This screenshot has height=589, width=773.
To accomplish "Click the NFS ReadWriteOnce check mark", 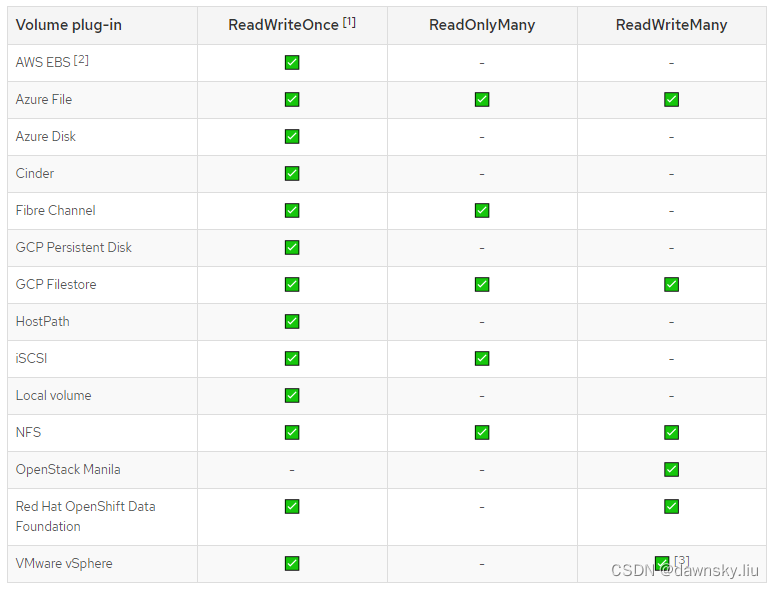I will 292,432.
